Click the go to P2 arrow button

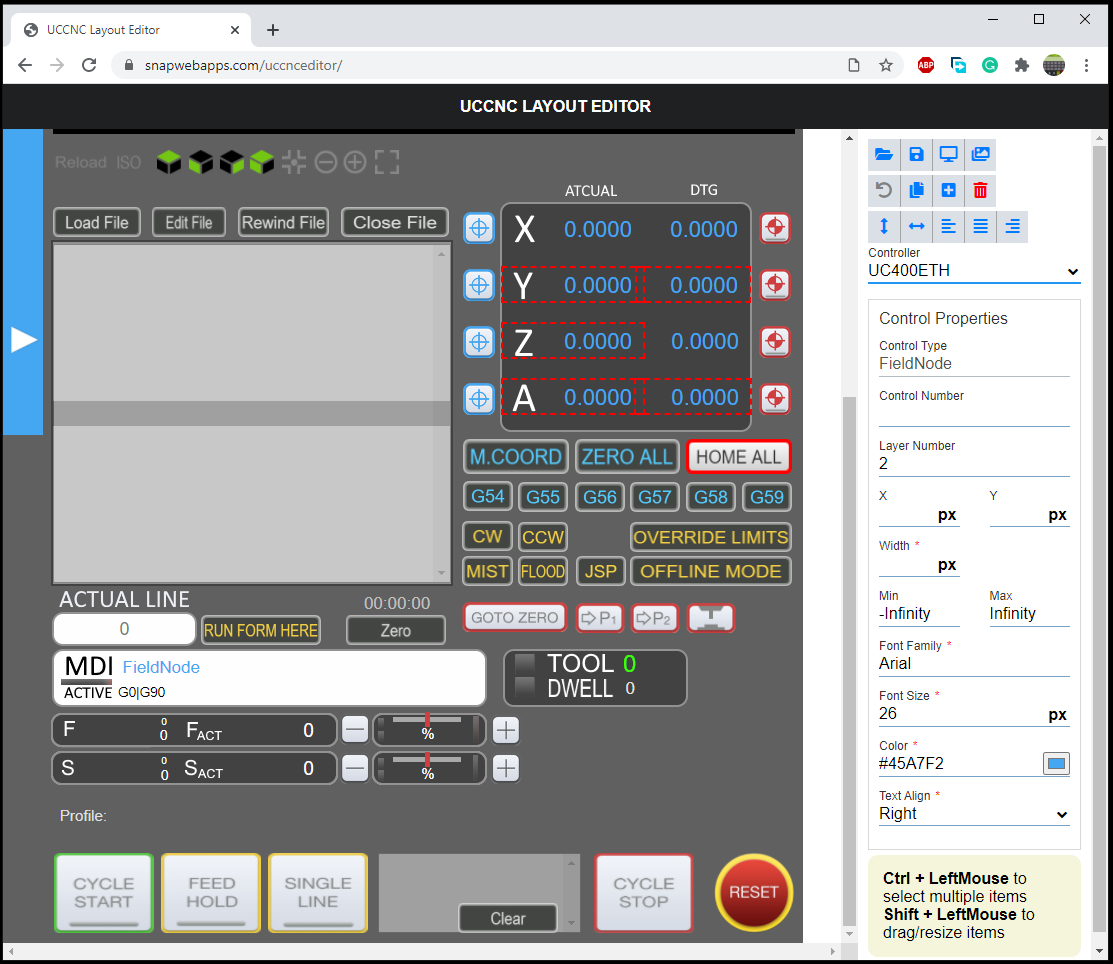(655, 618)
